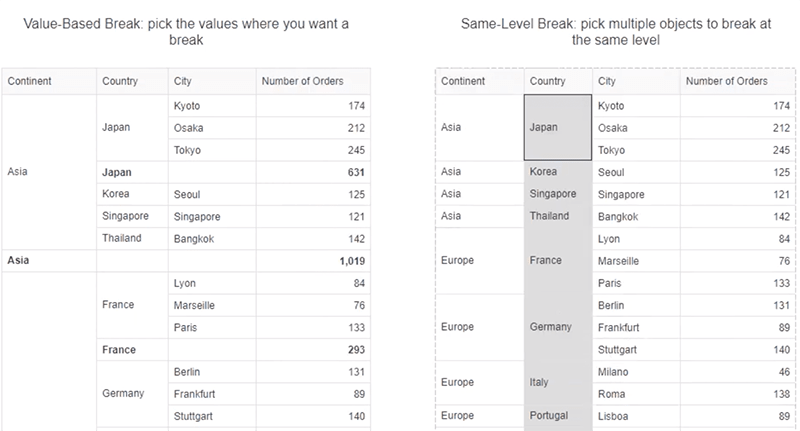800x431 pixels.
Task: Click the Thailand country cell in right table
Action: click(x=558, y=216)
